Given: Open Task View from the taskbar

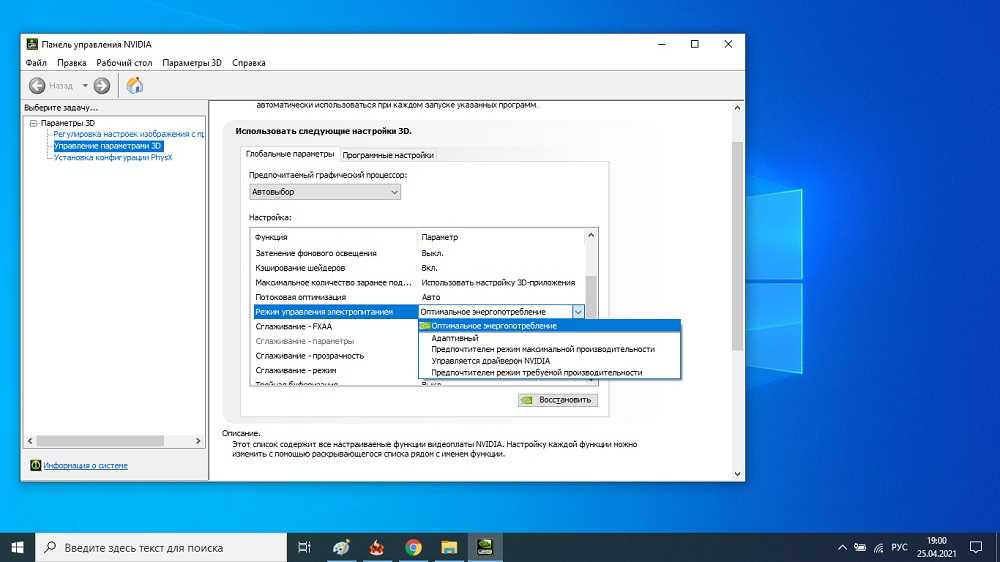Looking at the screenshot, I should point(305,547).
